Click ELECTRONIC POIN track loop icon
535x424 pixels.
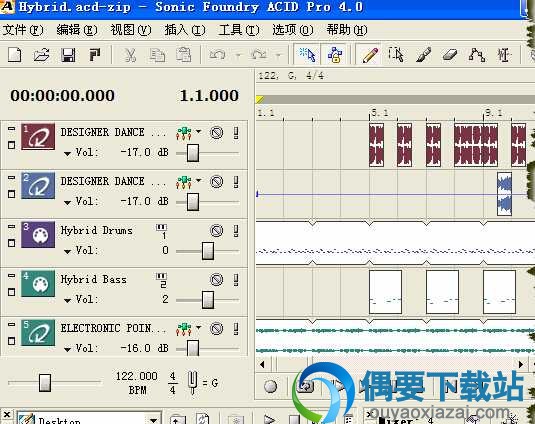click(38, 333)
